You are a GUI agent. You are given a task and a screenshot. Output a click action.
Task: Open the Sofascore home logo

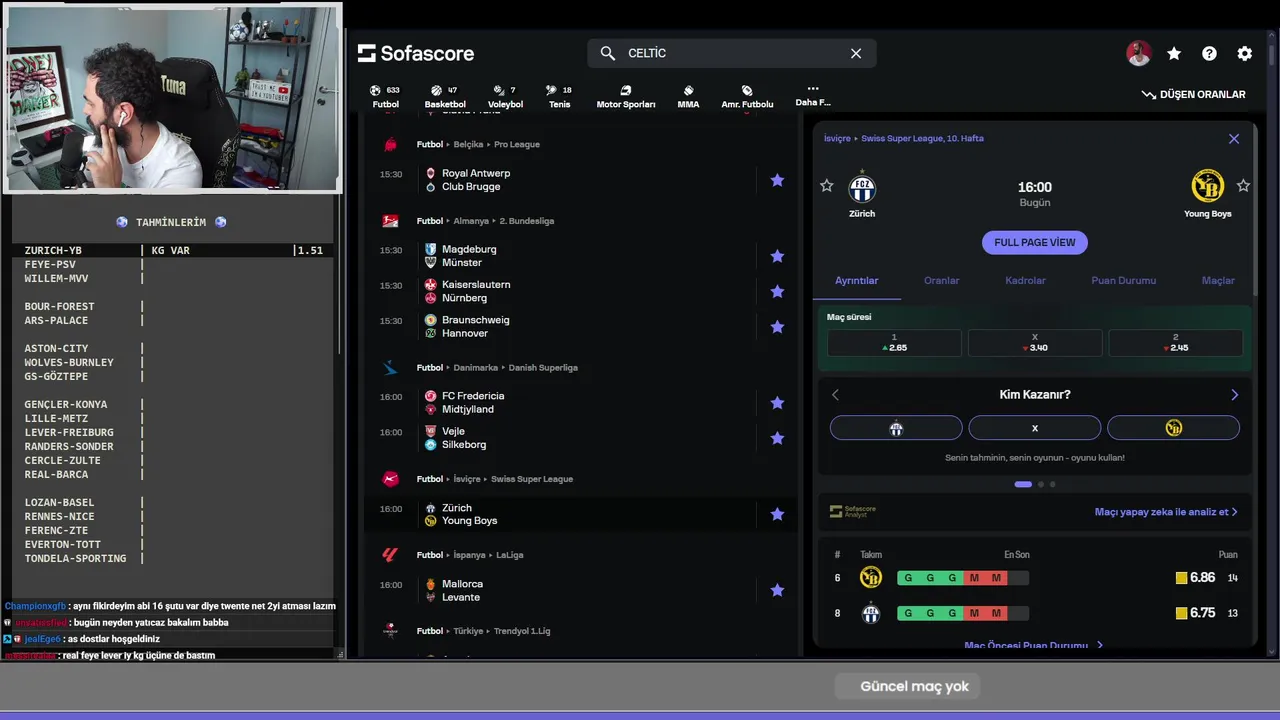click(416, 53)
